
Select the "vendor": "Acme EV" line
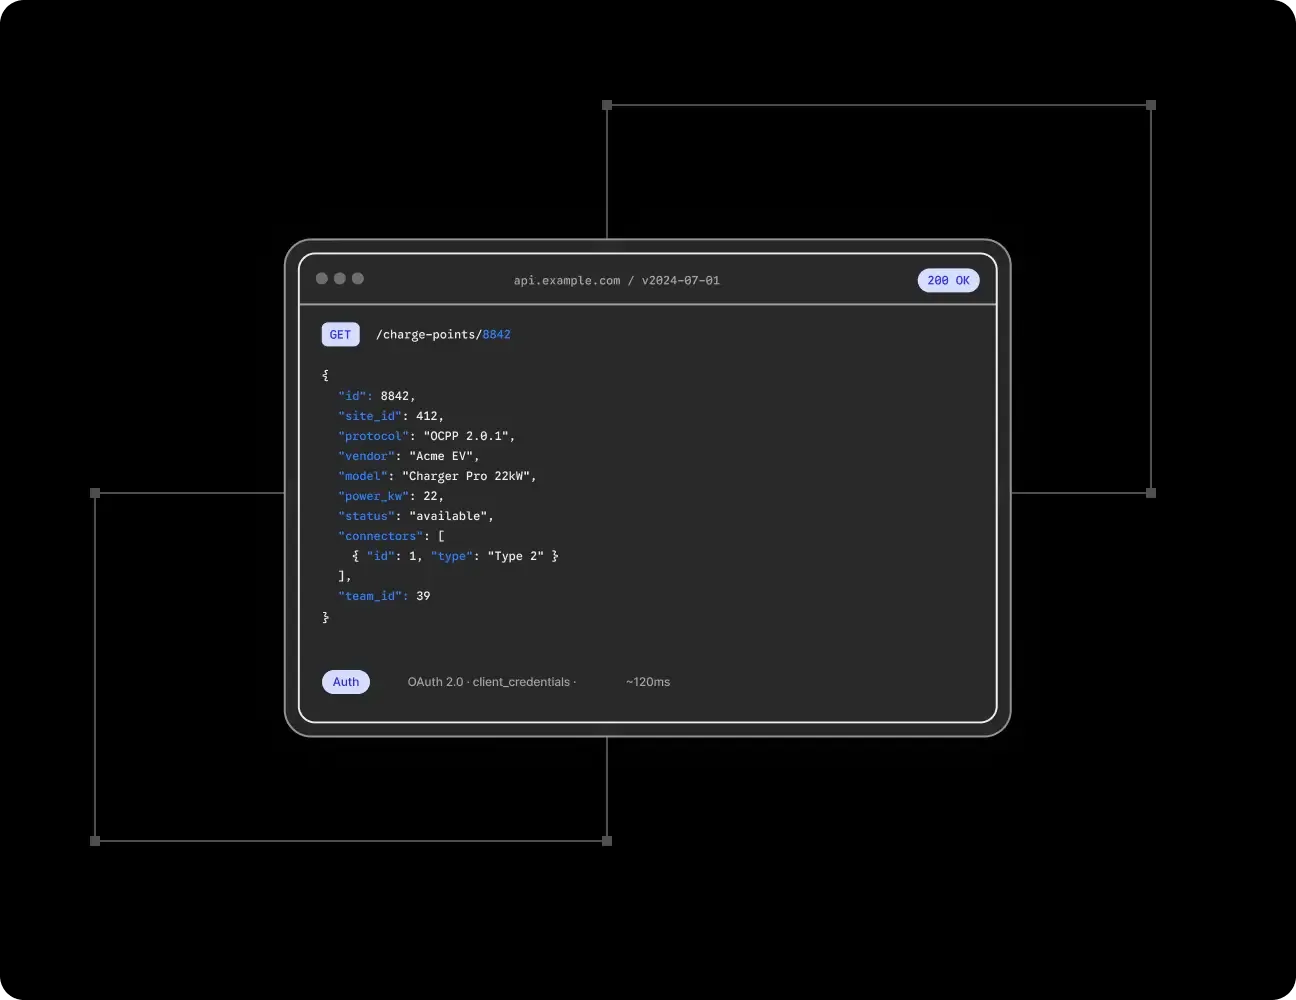point(409,456)
